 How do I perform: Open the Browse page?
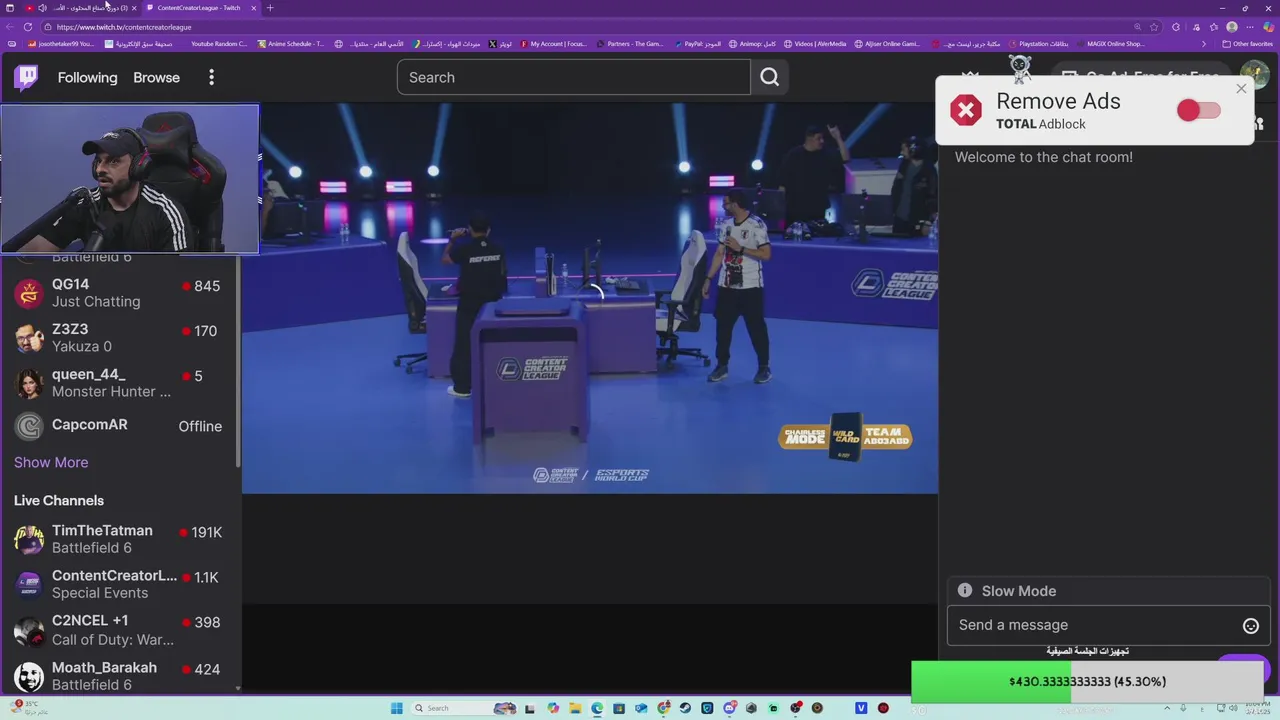[x=157, y=77]
